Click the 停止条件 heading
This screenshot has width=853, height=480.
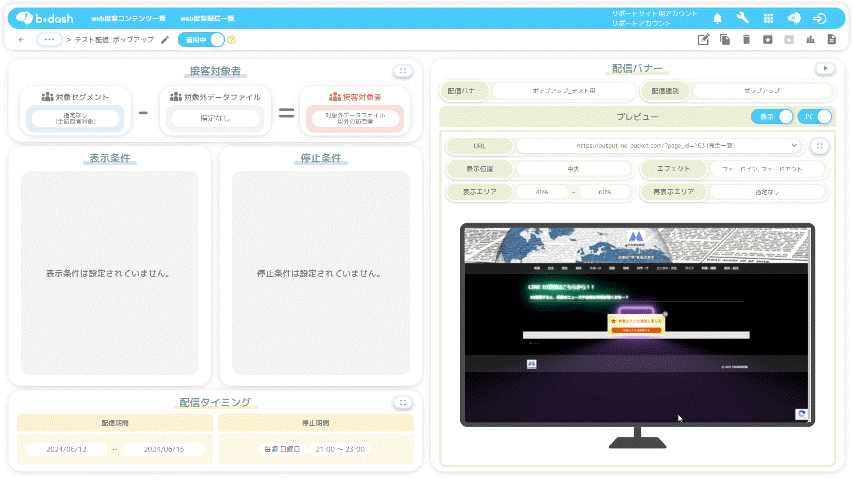click(321, 158)
